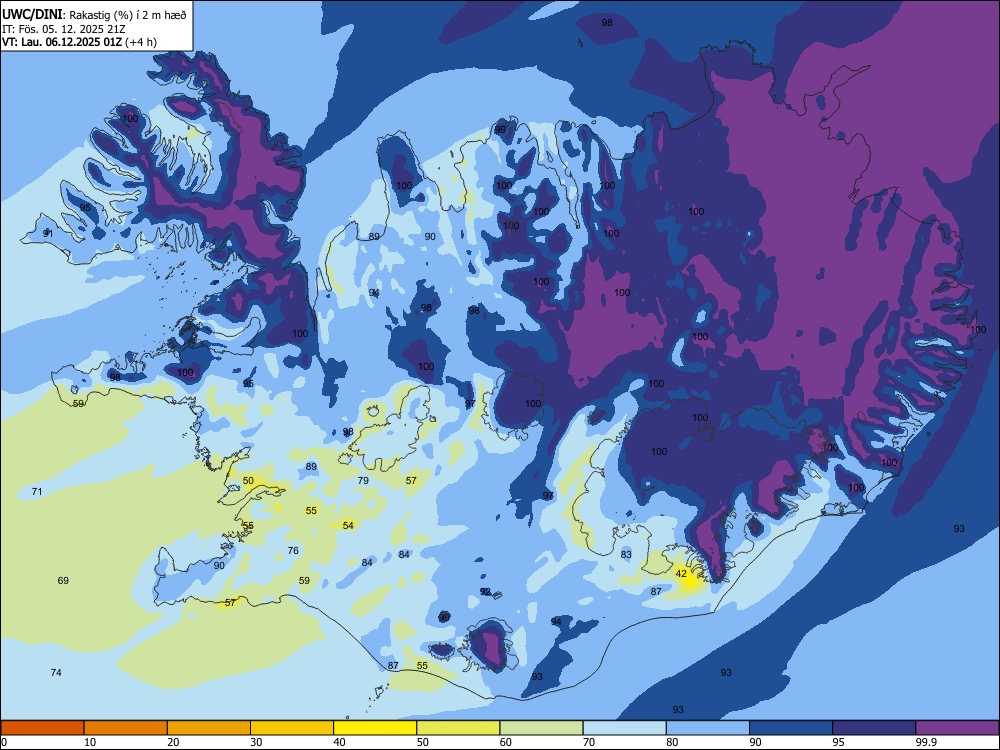This screenshot has width=1000, height=750.
Task: Click the "Rakastig (%) í 2 m hæð" label
Action: pos(128,15)
